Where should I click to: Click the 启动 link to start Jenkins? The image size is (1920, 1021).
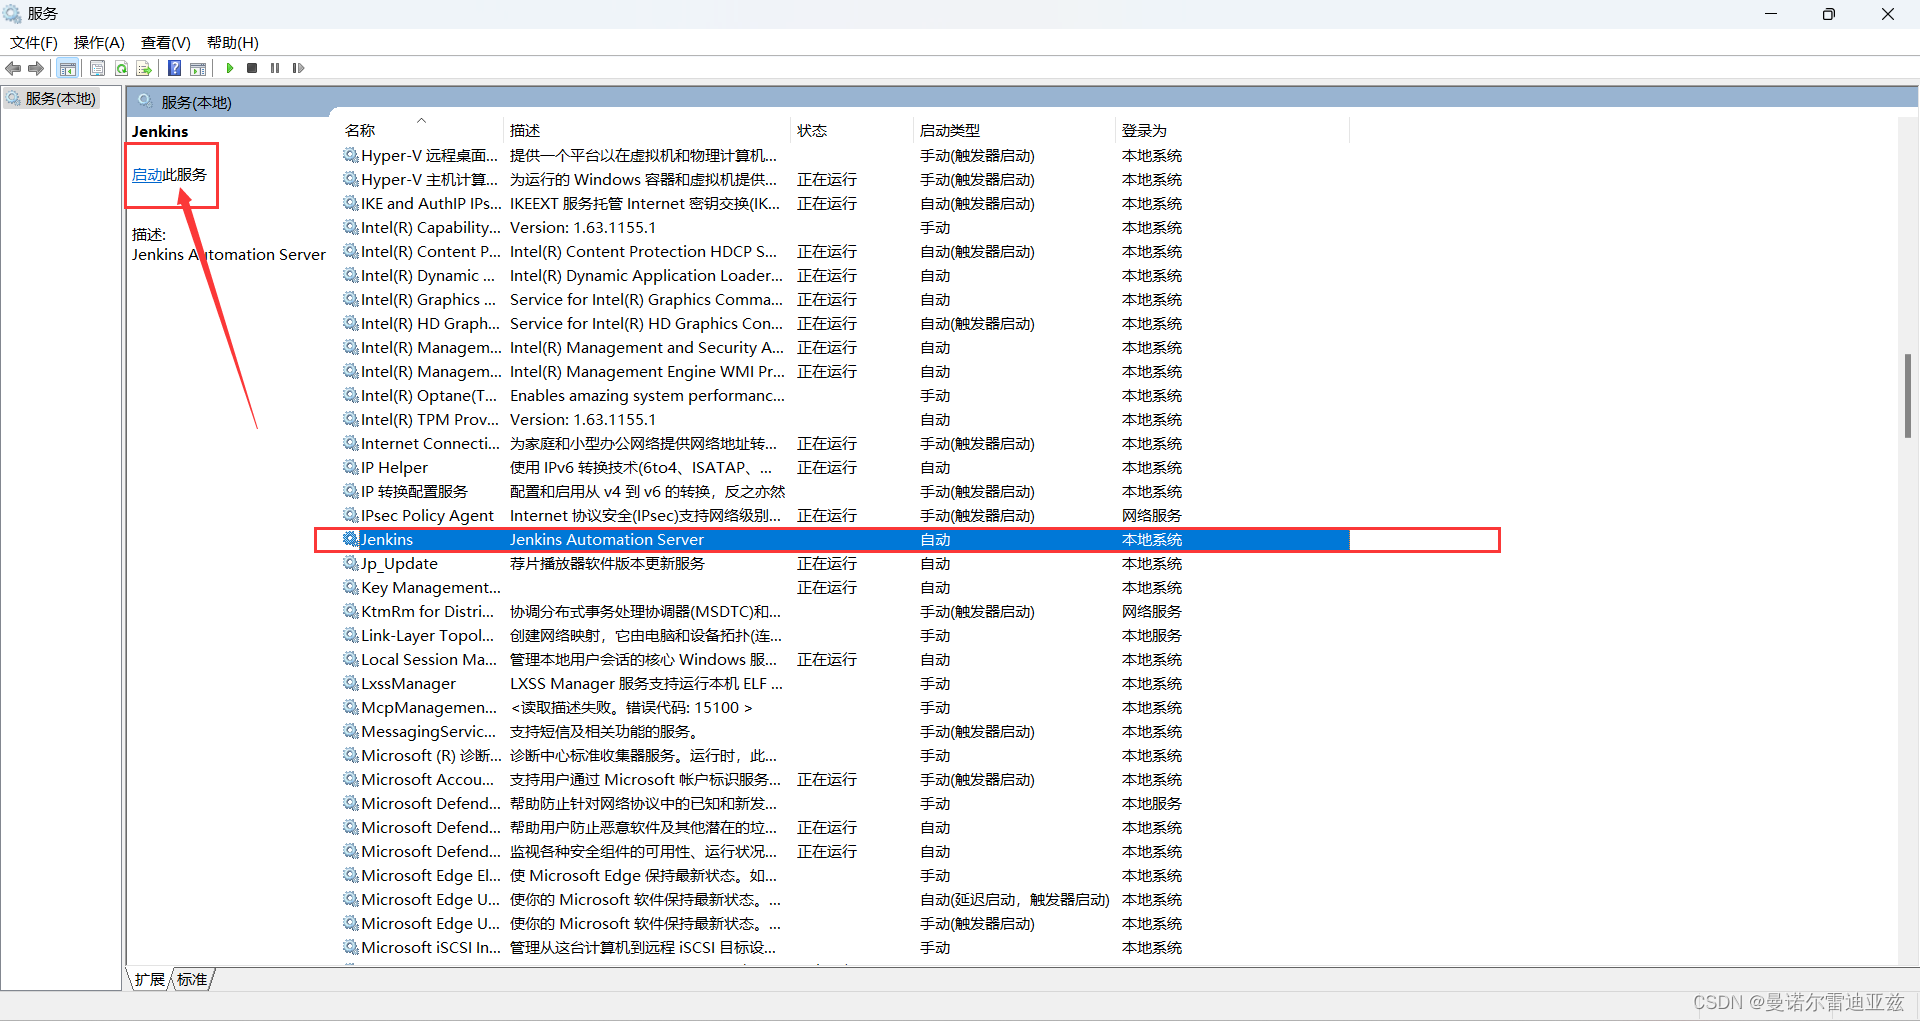coord(147,174)
